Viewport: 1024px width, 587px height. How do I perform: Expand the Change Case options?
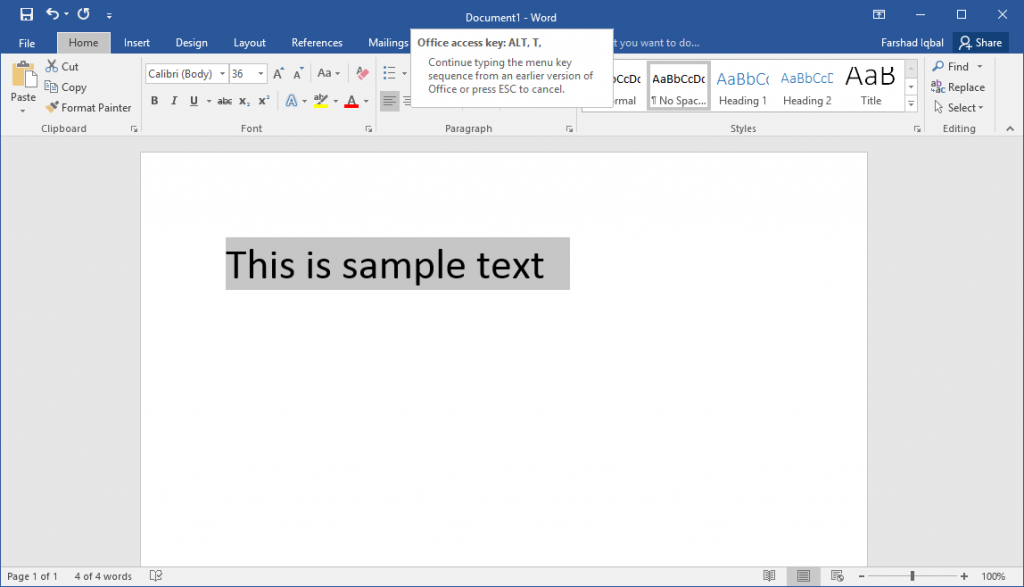coord(336,73)
